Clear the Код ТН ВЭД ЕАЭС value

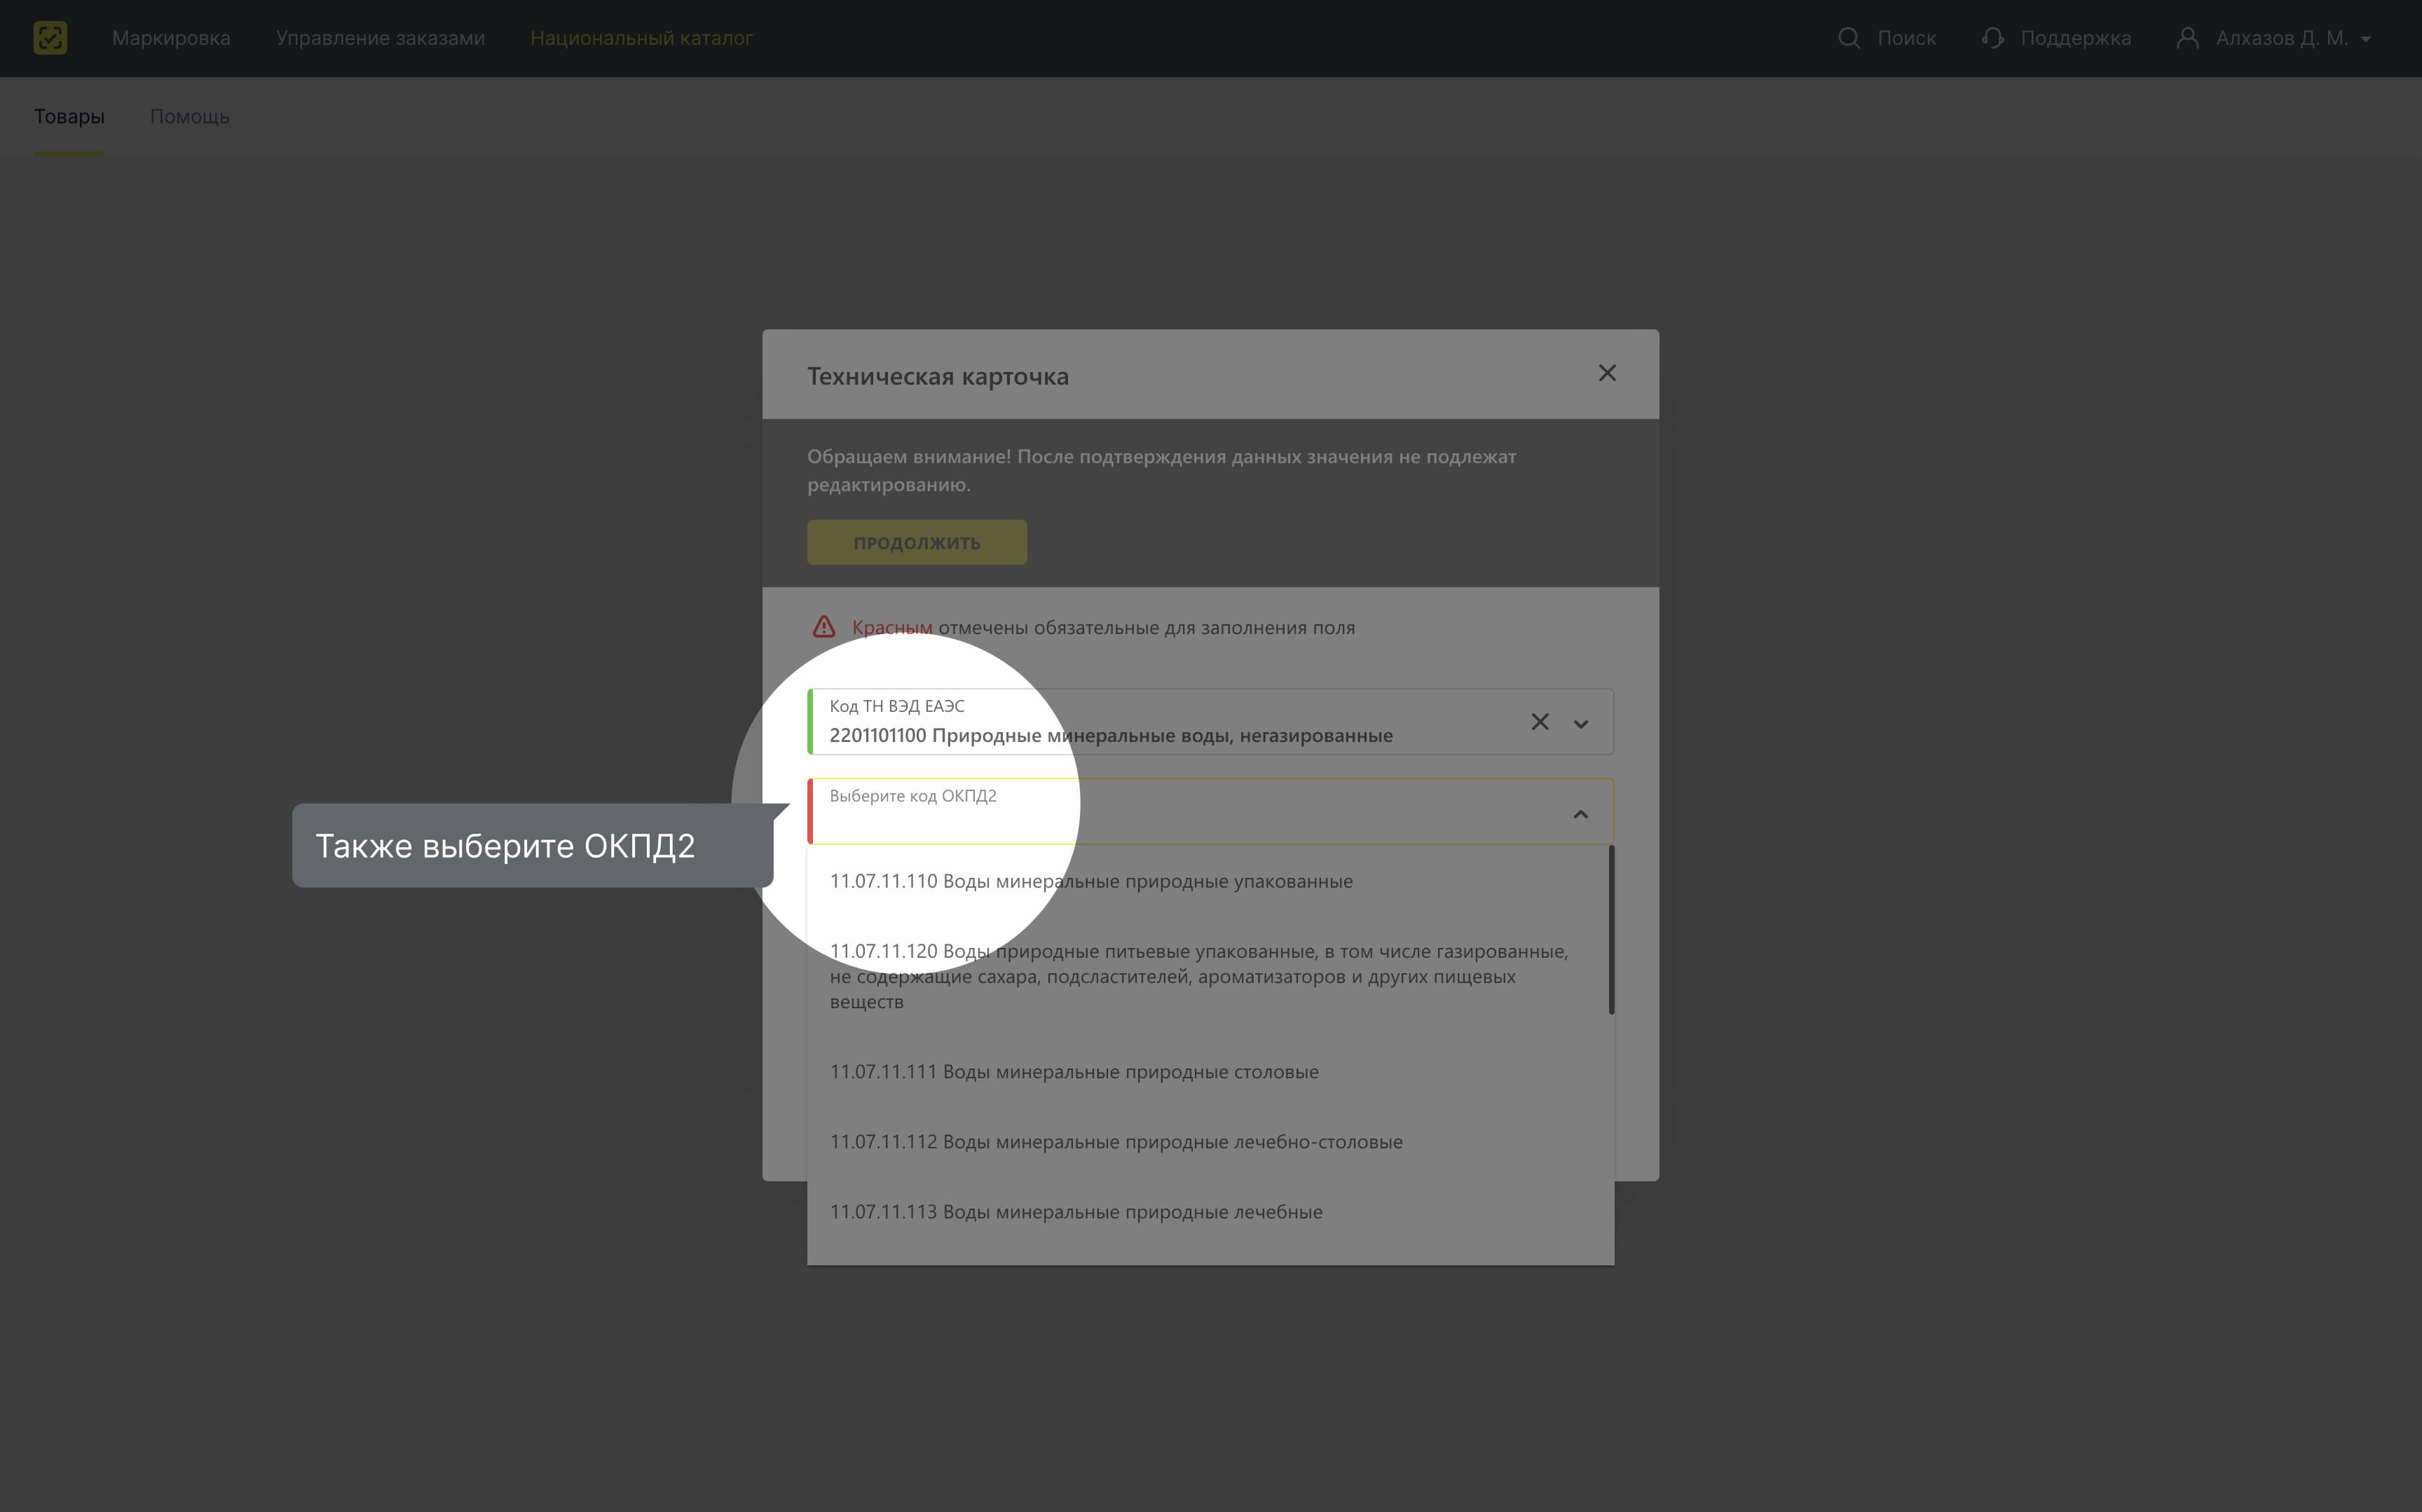coord(1540,722)
